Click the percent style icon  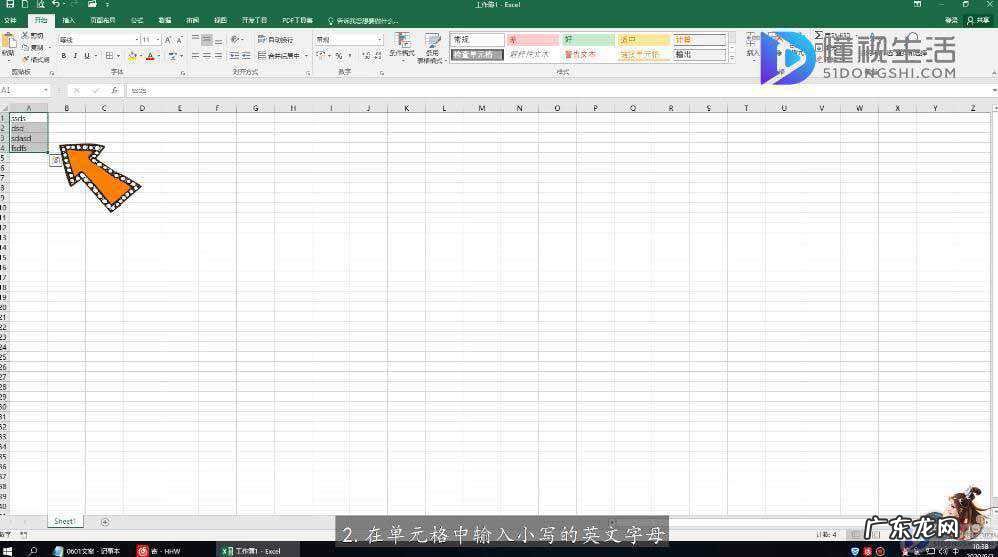coord(338,56)
